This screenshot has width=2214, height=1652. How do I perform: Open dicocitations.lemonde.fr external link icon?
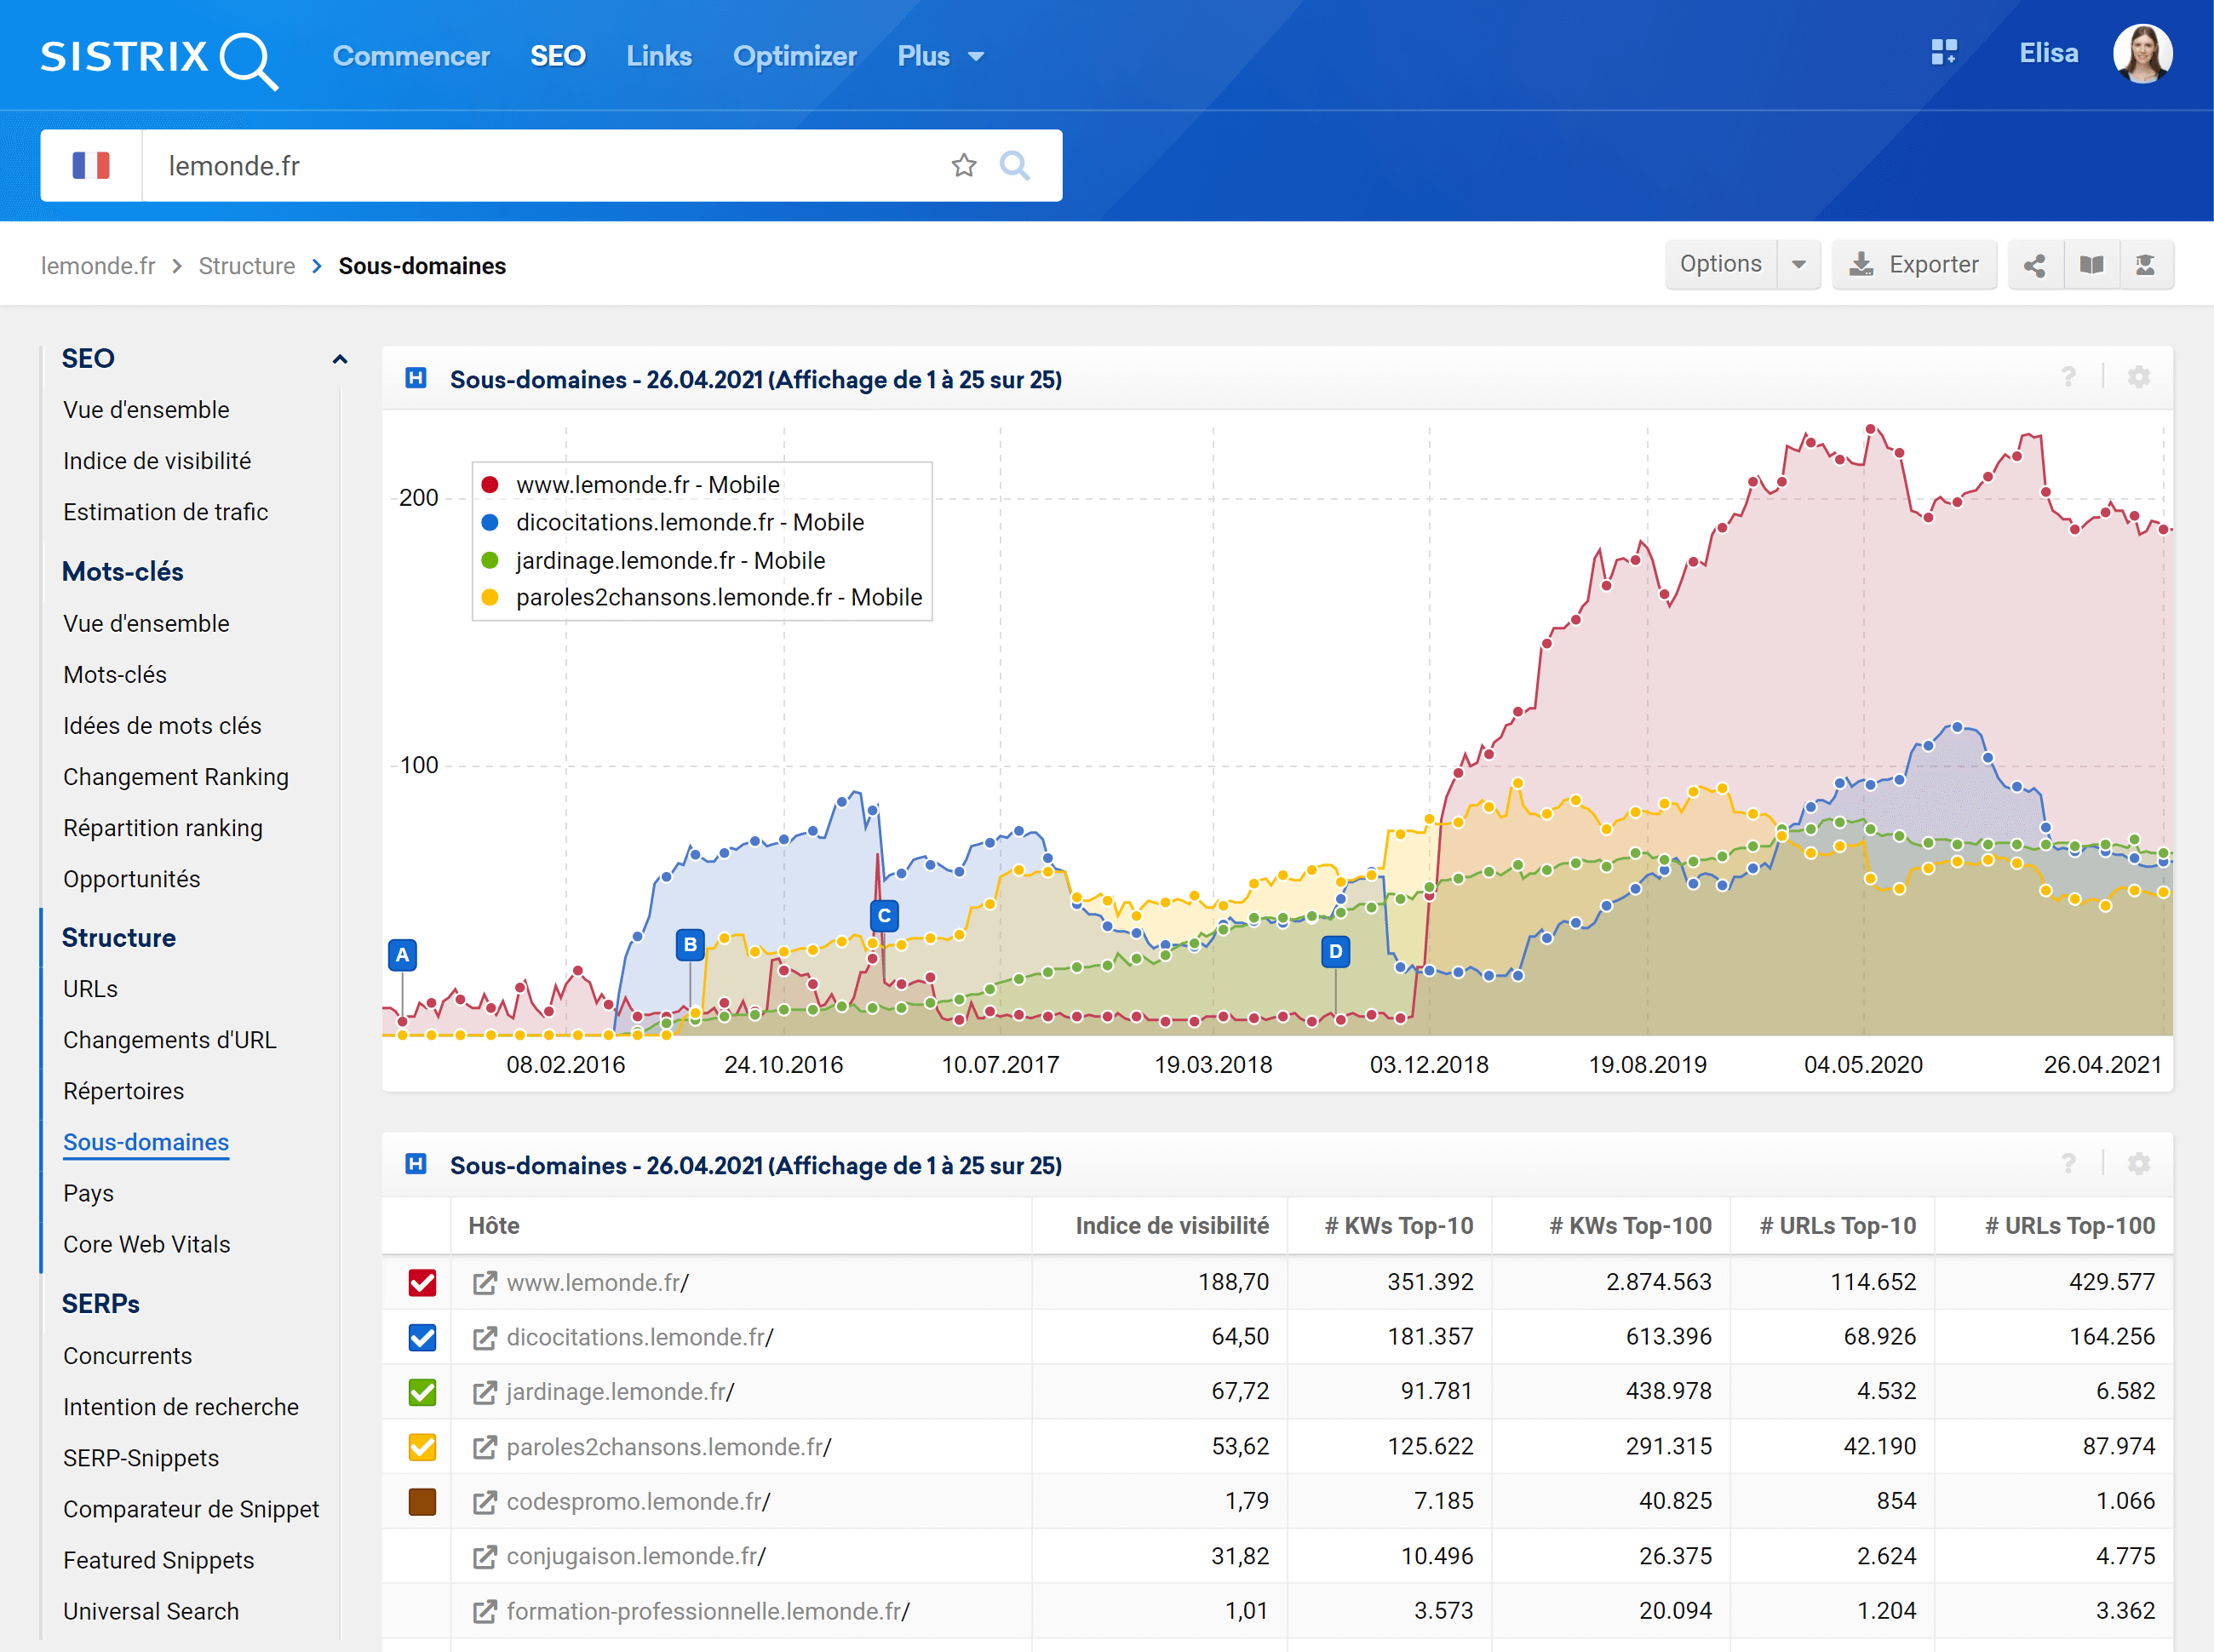pyautogui.click(x=484, y=1338)
